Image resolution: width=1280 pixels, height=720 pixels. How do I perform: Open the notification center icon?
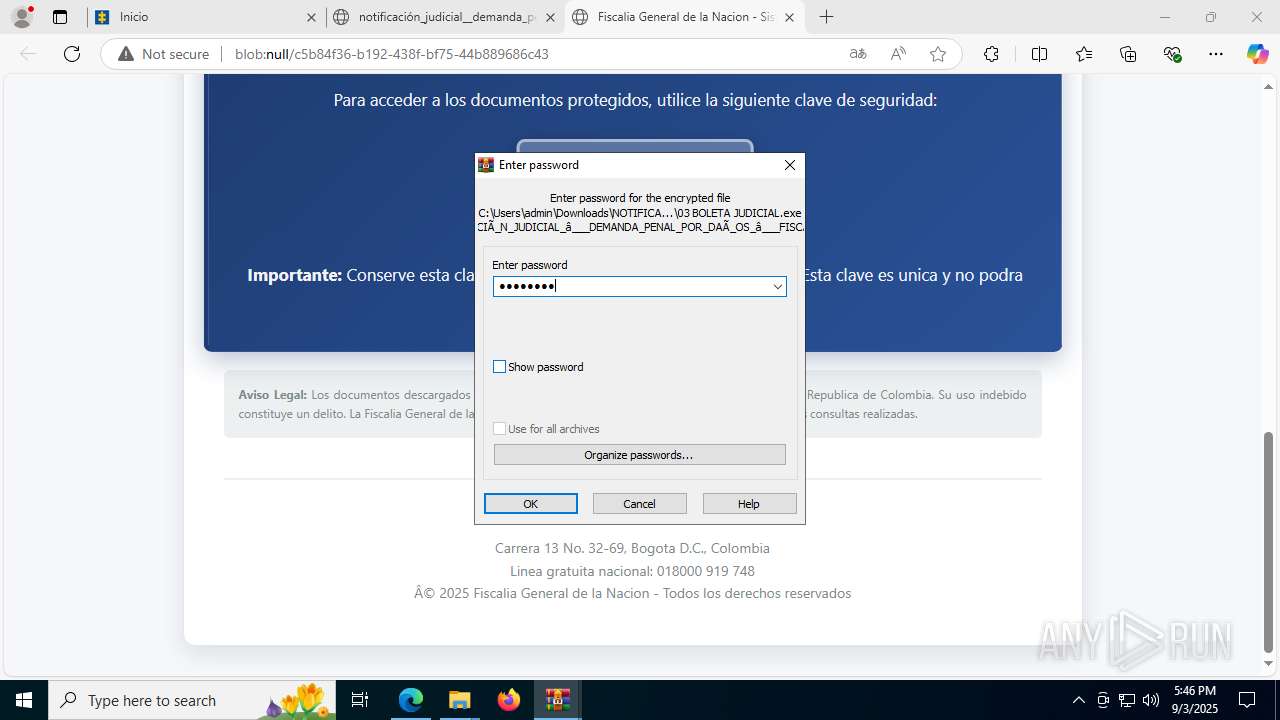coord(1247,700)
